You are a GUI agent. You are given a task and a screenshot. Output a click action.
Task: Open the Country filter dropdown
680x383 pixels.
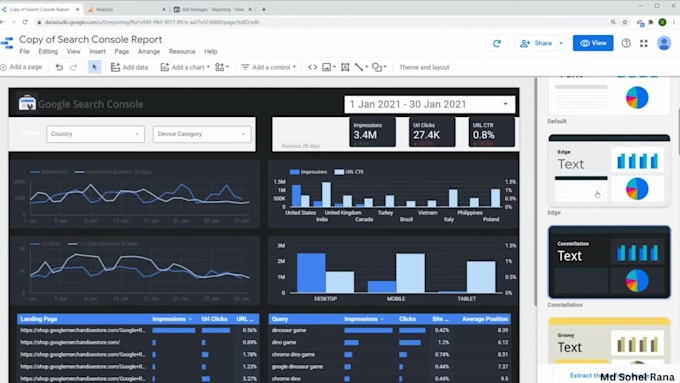(95, 134)
